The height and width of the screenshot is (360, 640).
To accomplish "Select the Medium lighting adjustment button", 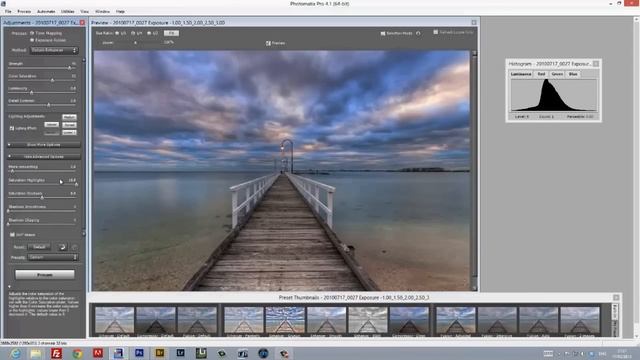I will click(69, 117).
